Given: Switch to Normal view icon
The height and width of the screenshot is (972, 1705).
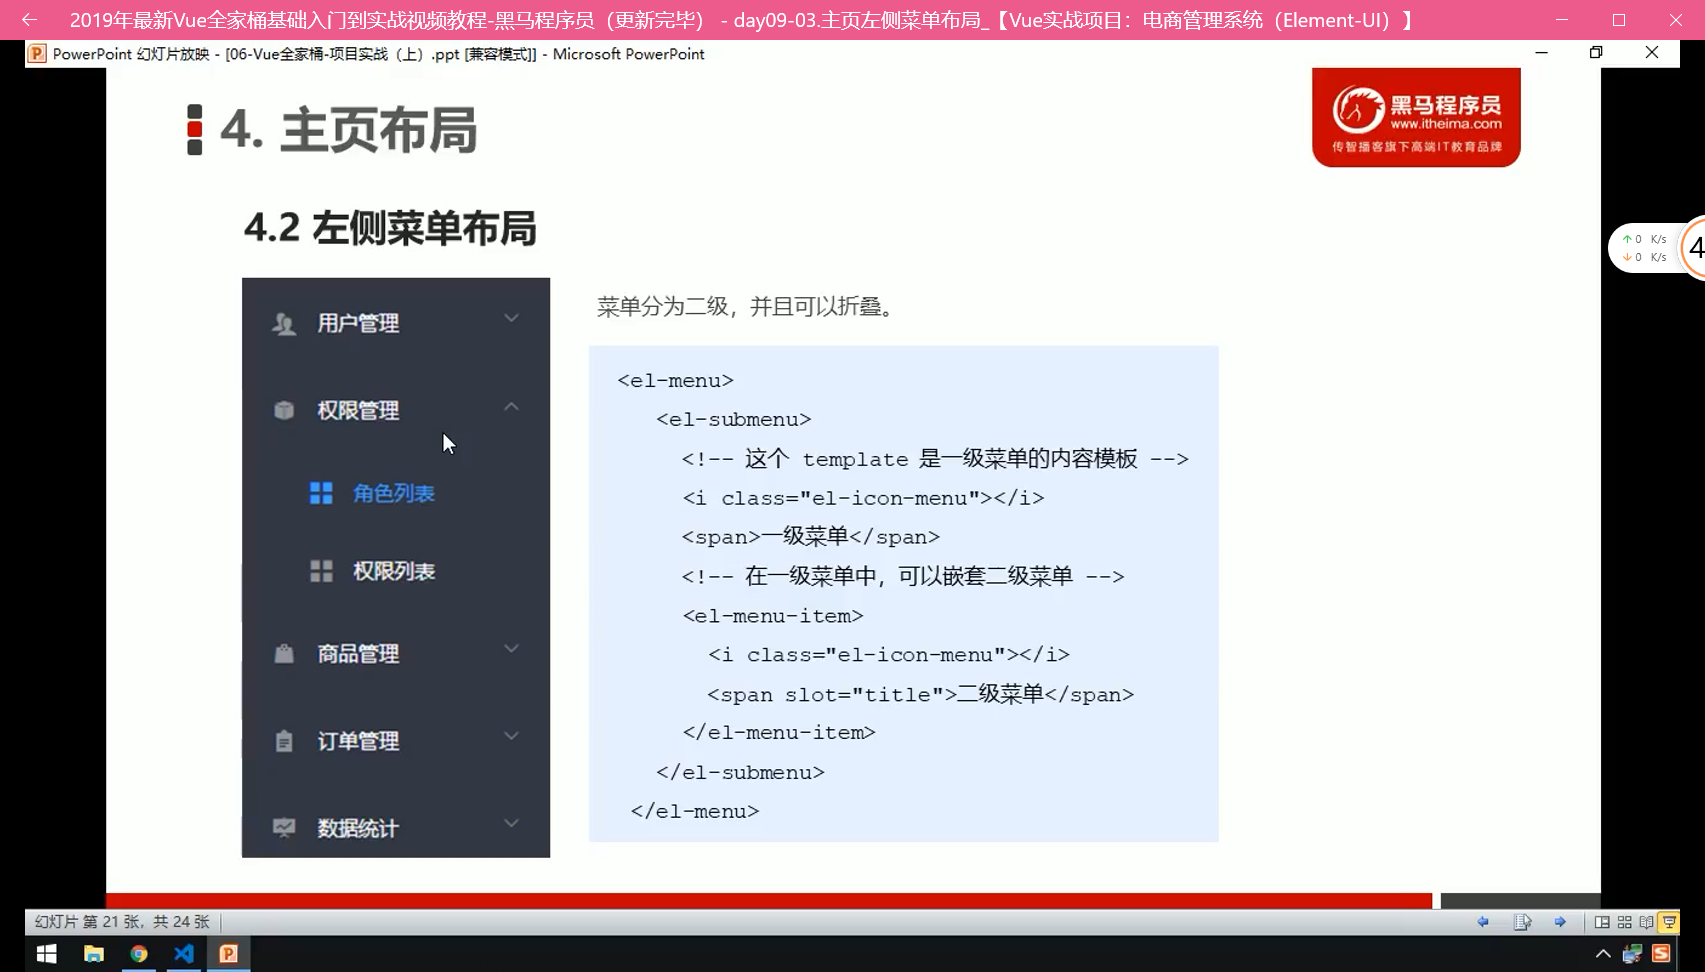Looking at the screenshot, I should point(1602,922).
